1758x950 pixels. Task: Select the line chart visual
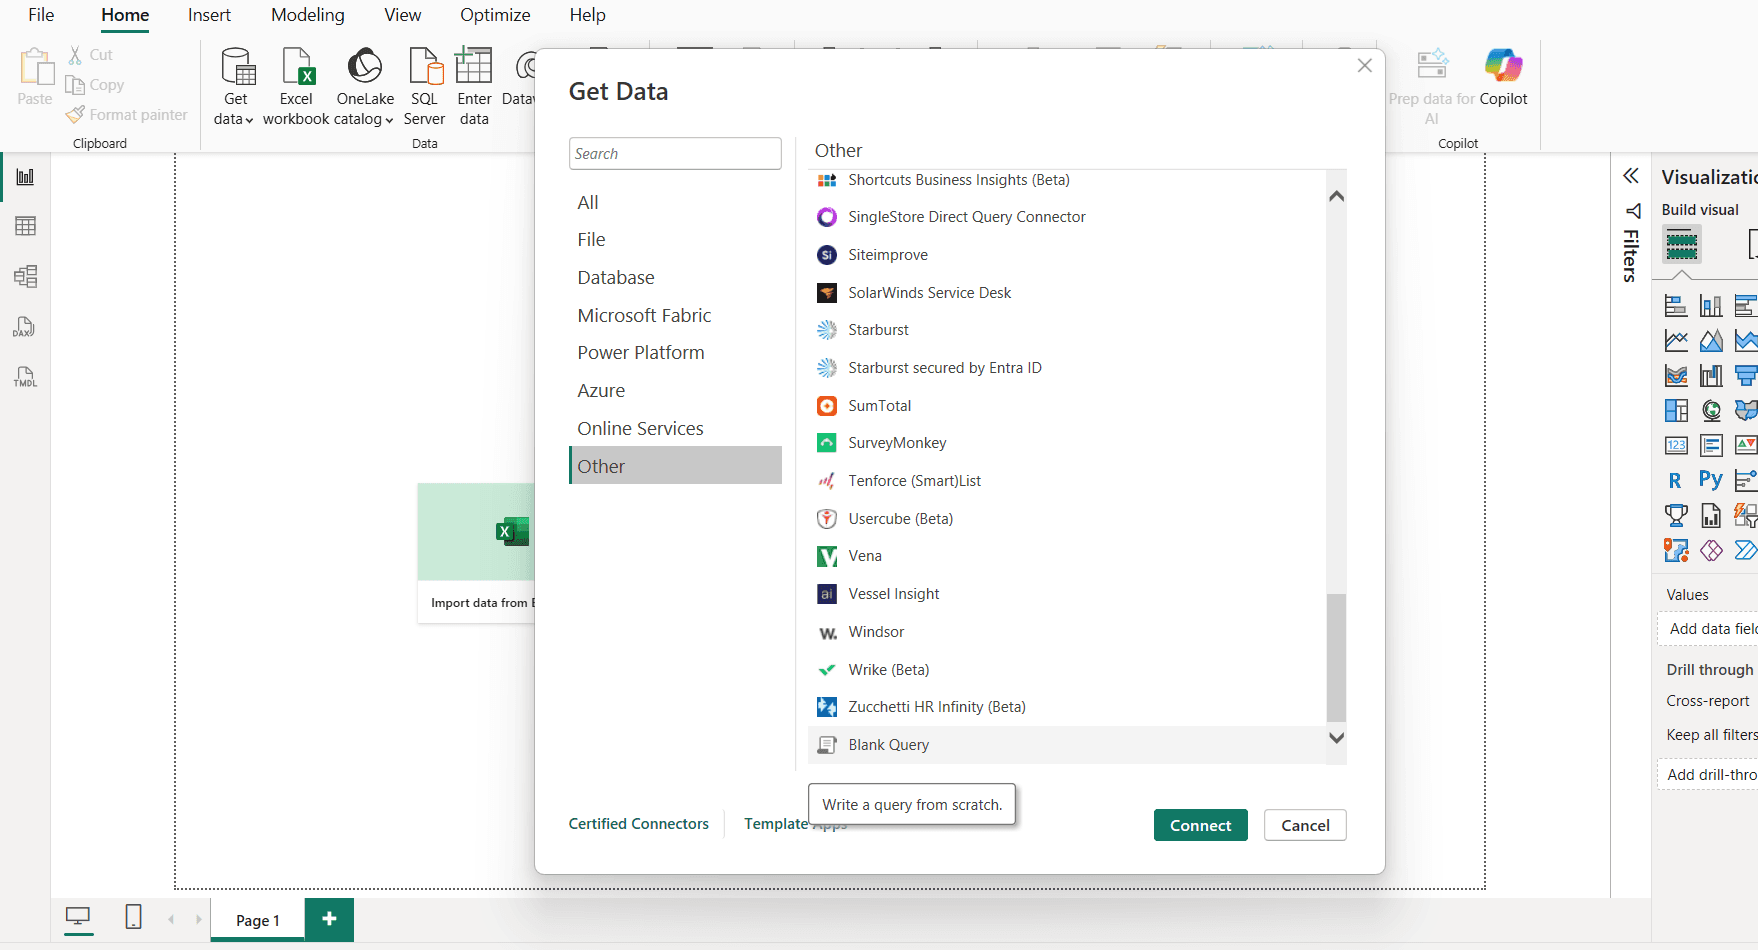(1676, 341)
